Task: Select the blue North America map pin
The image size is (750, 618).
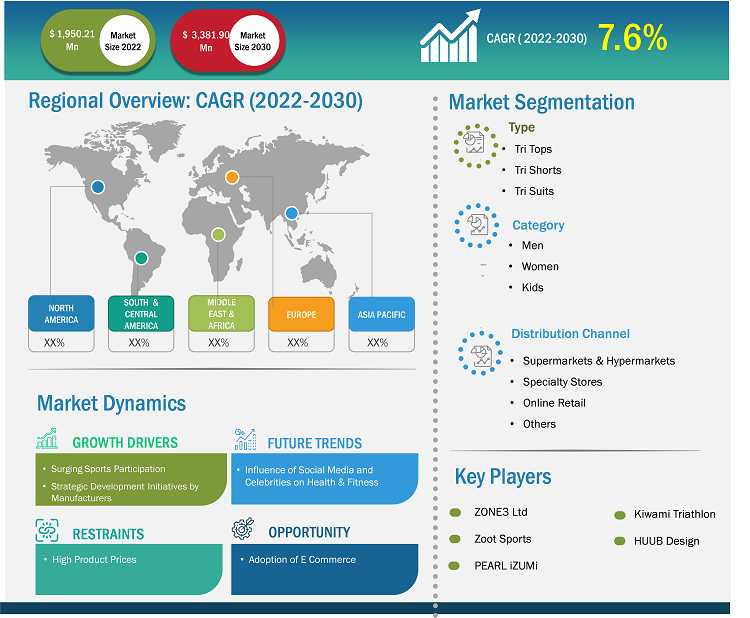Action: [98, 186]
